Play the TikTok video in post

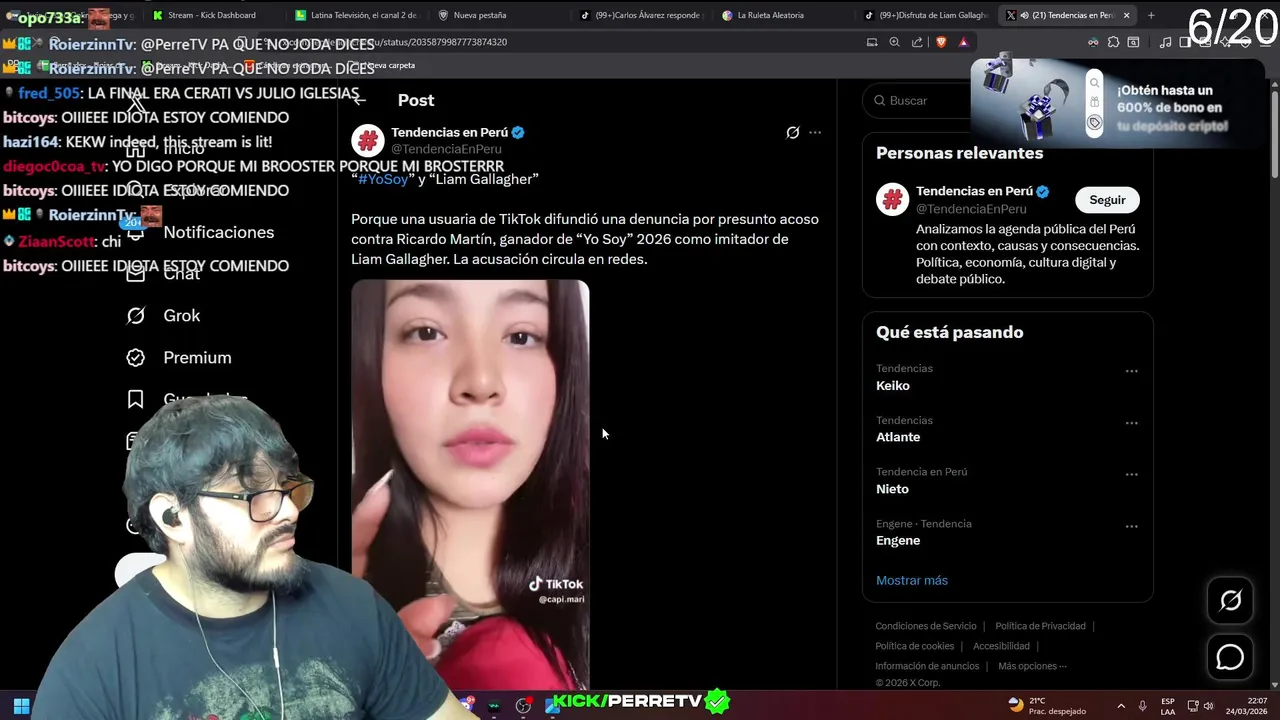(x=470, y=484)
